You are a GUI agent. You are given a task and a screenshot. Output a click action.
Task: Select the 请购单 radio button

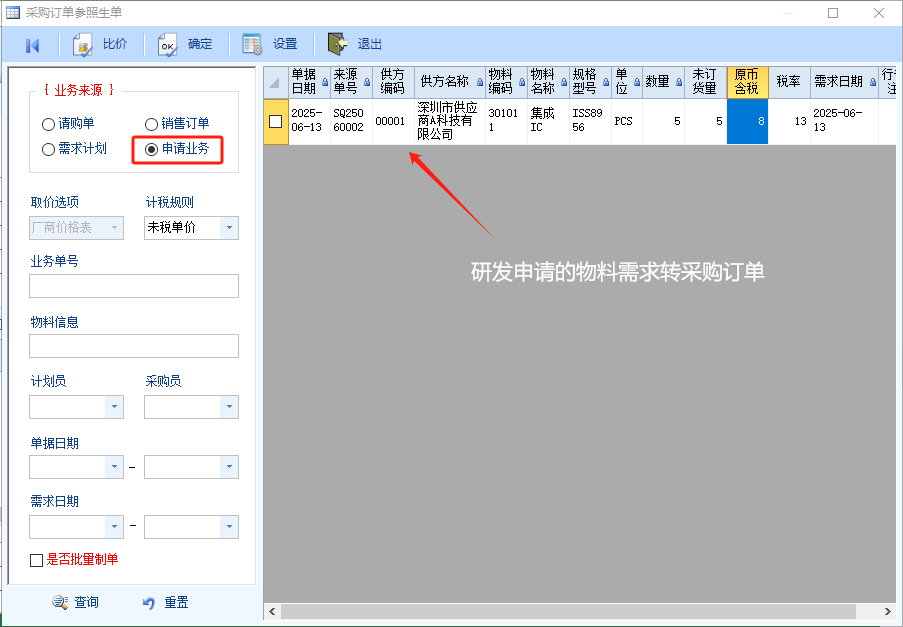(x=48, y=124)
